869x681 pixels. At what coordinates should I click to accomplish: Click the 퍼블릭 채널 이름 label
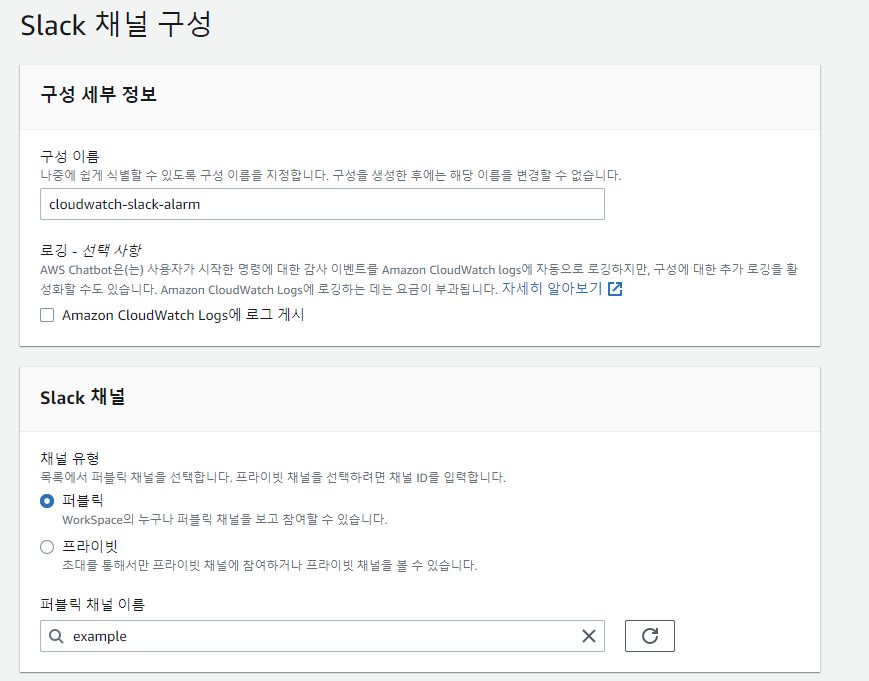point(93,604)
